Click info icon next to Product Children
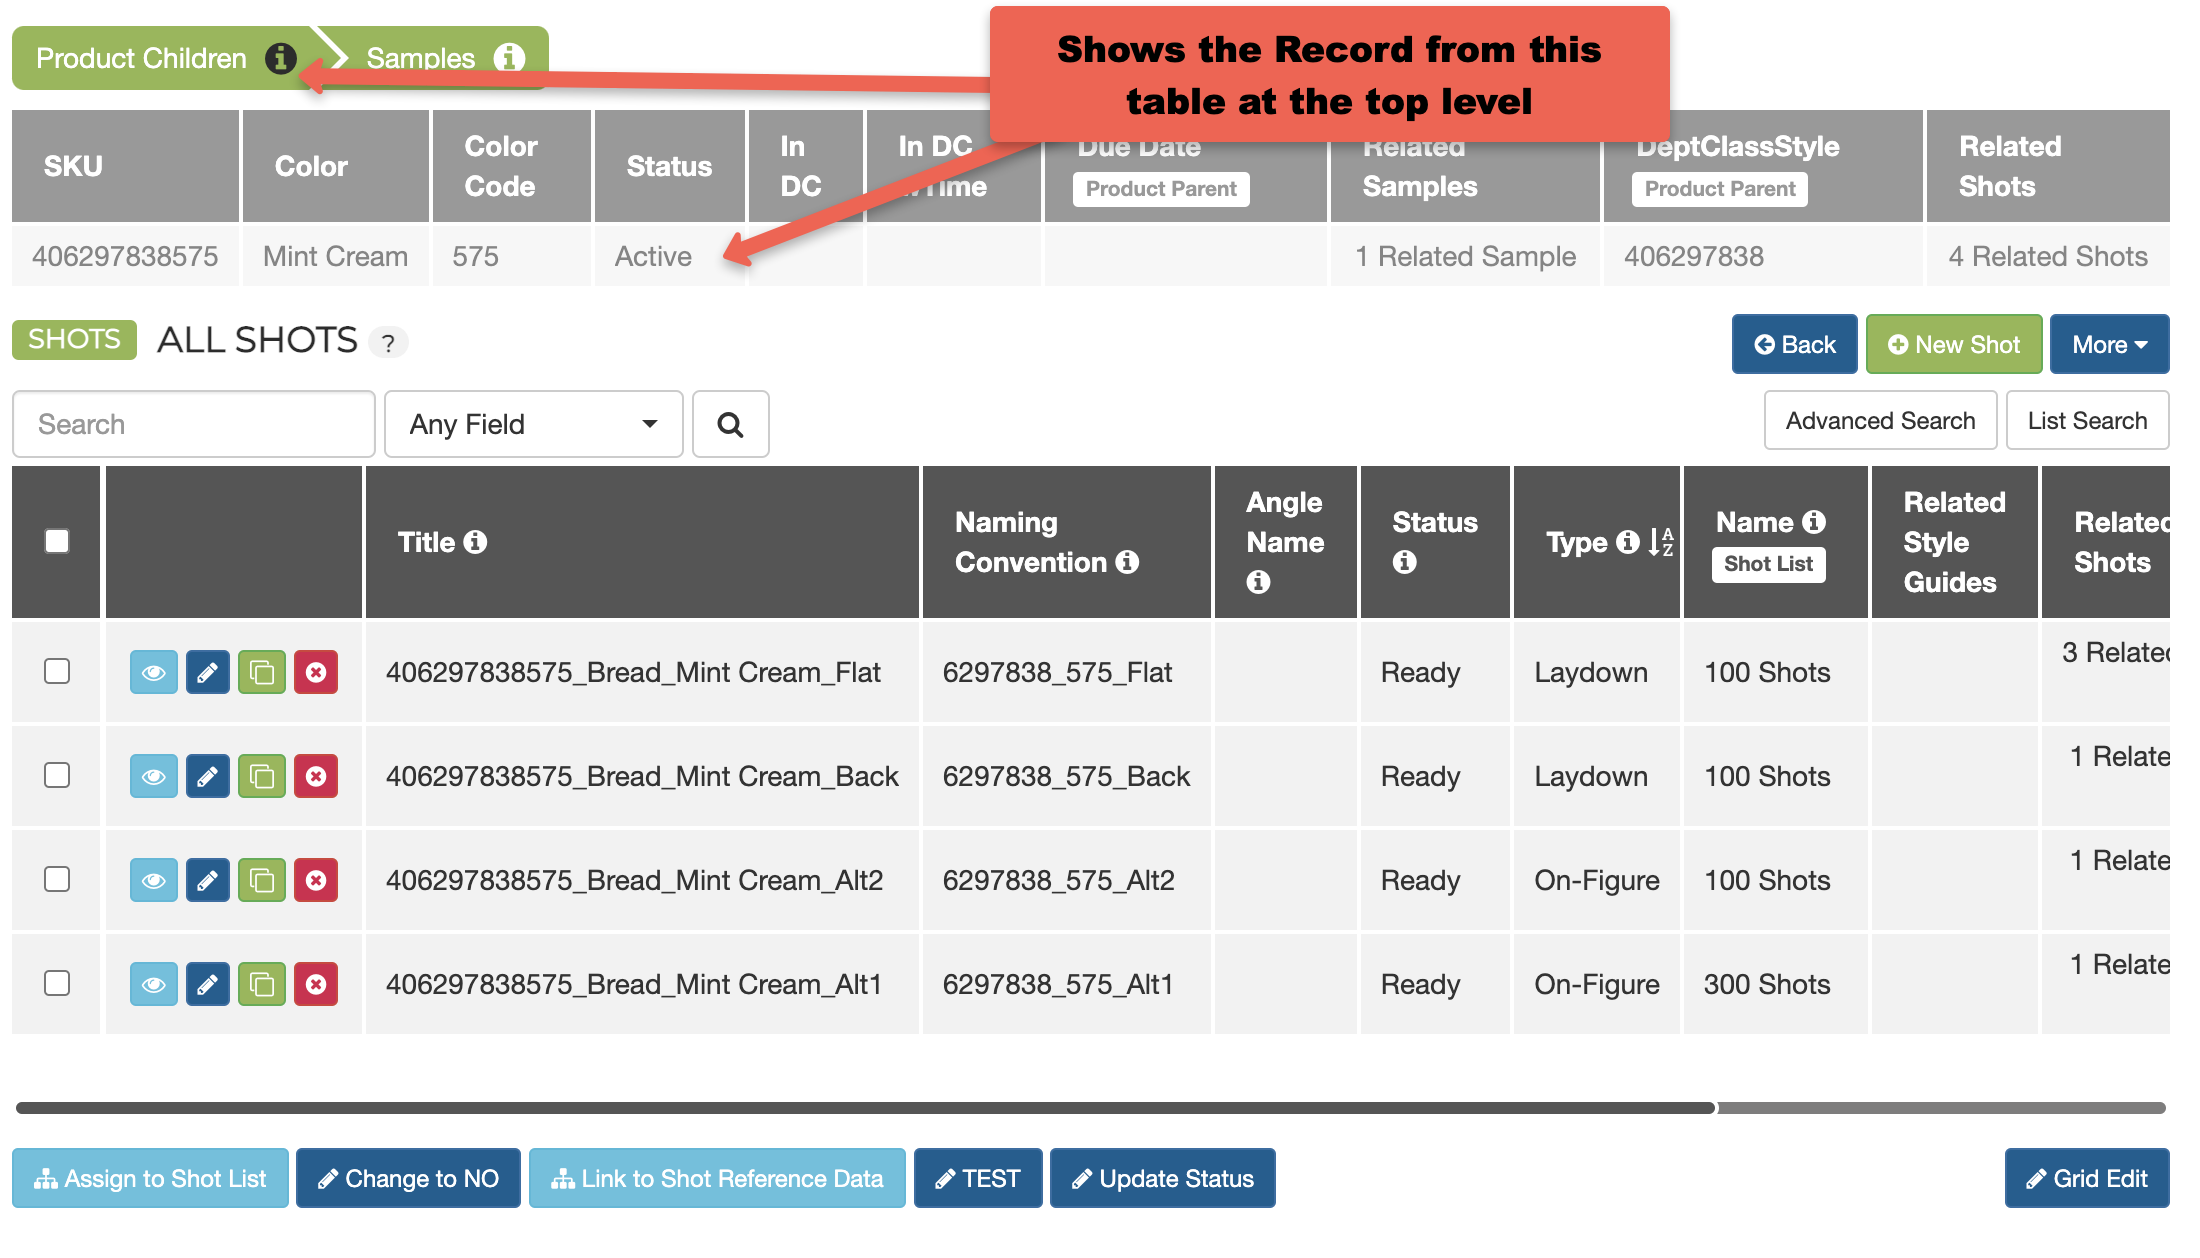 (x=280, y=58)
